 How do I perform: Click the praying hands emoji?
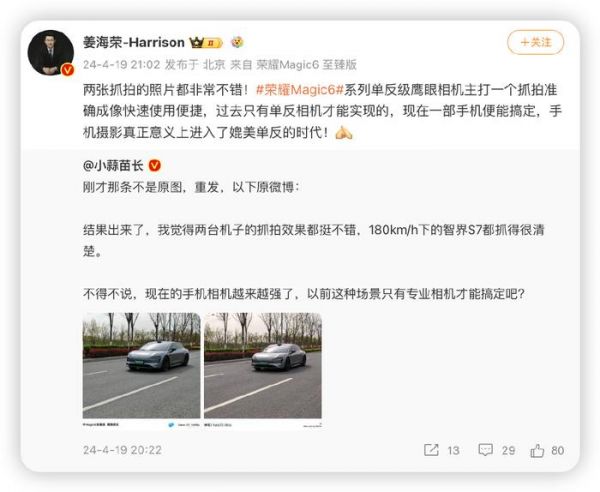point(343,133)
